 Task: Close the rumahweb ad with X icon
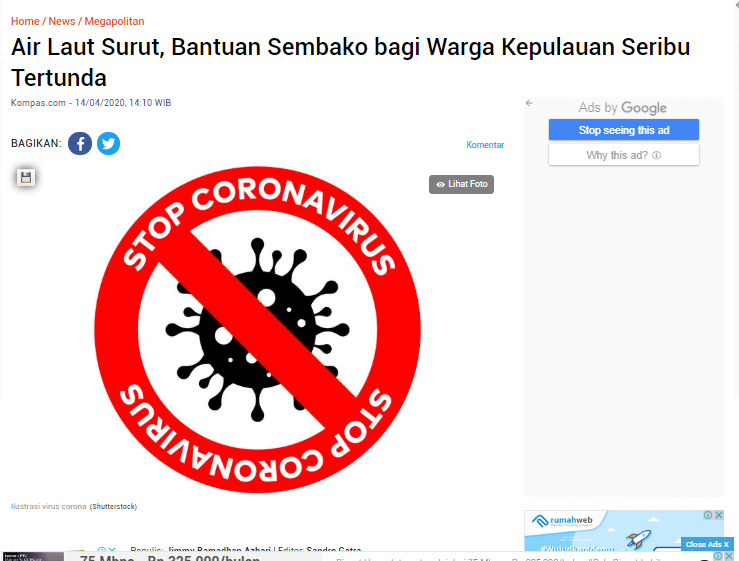[x=719, y=515]
